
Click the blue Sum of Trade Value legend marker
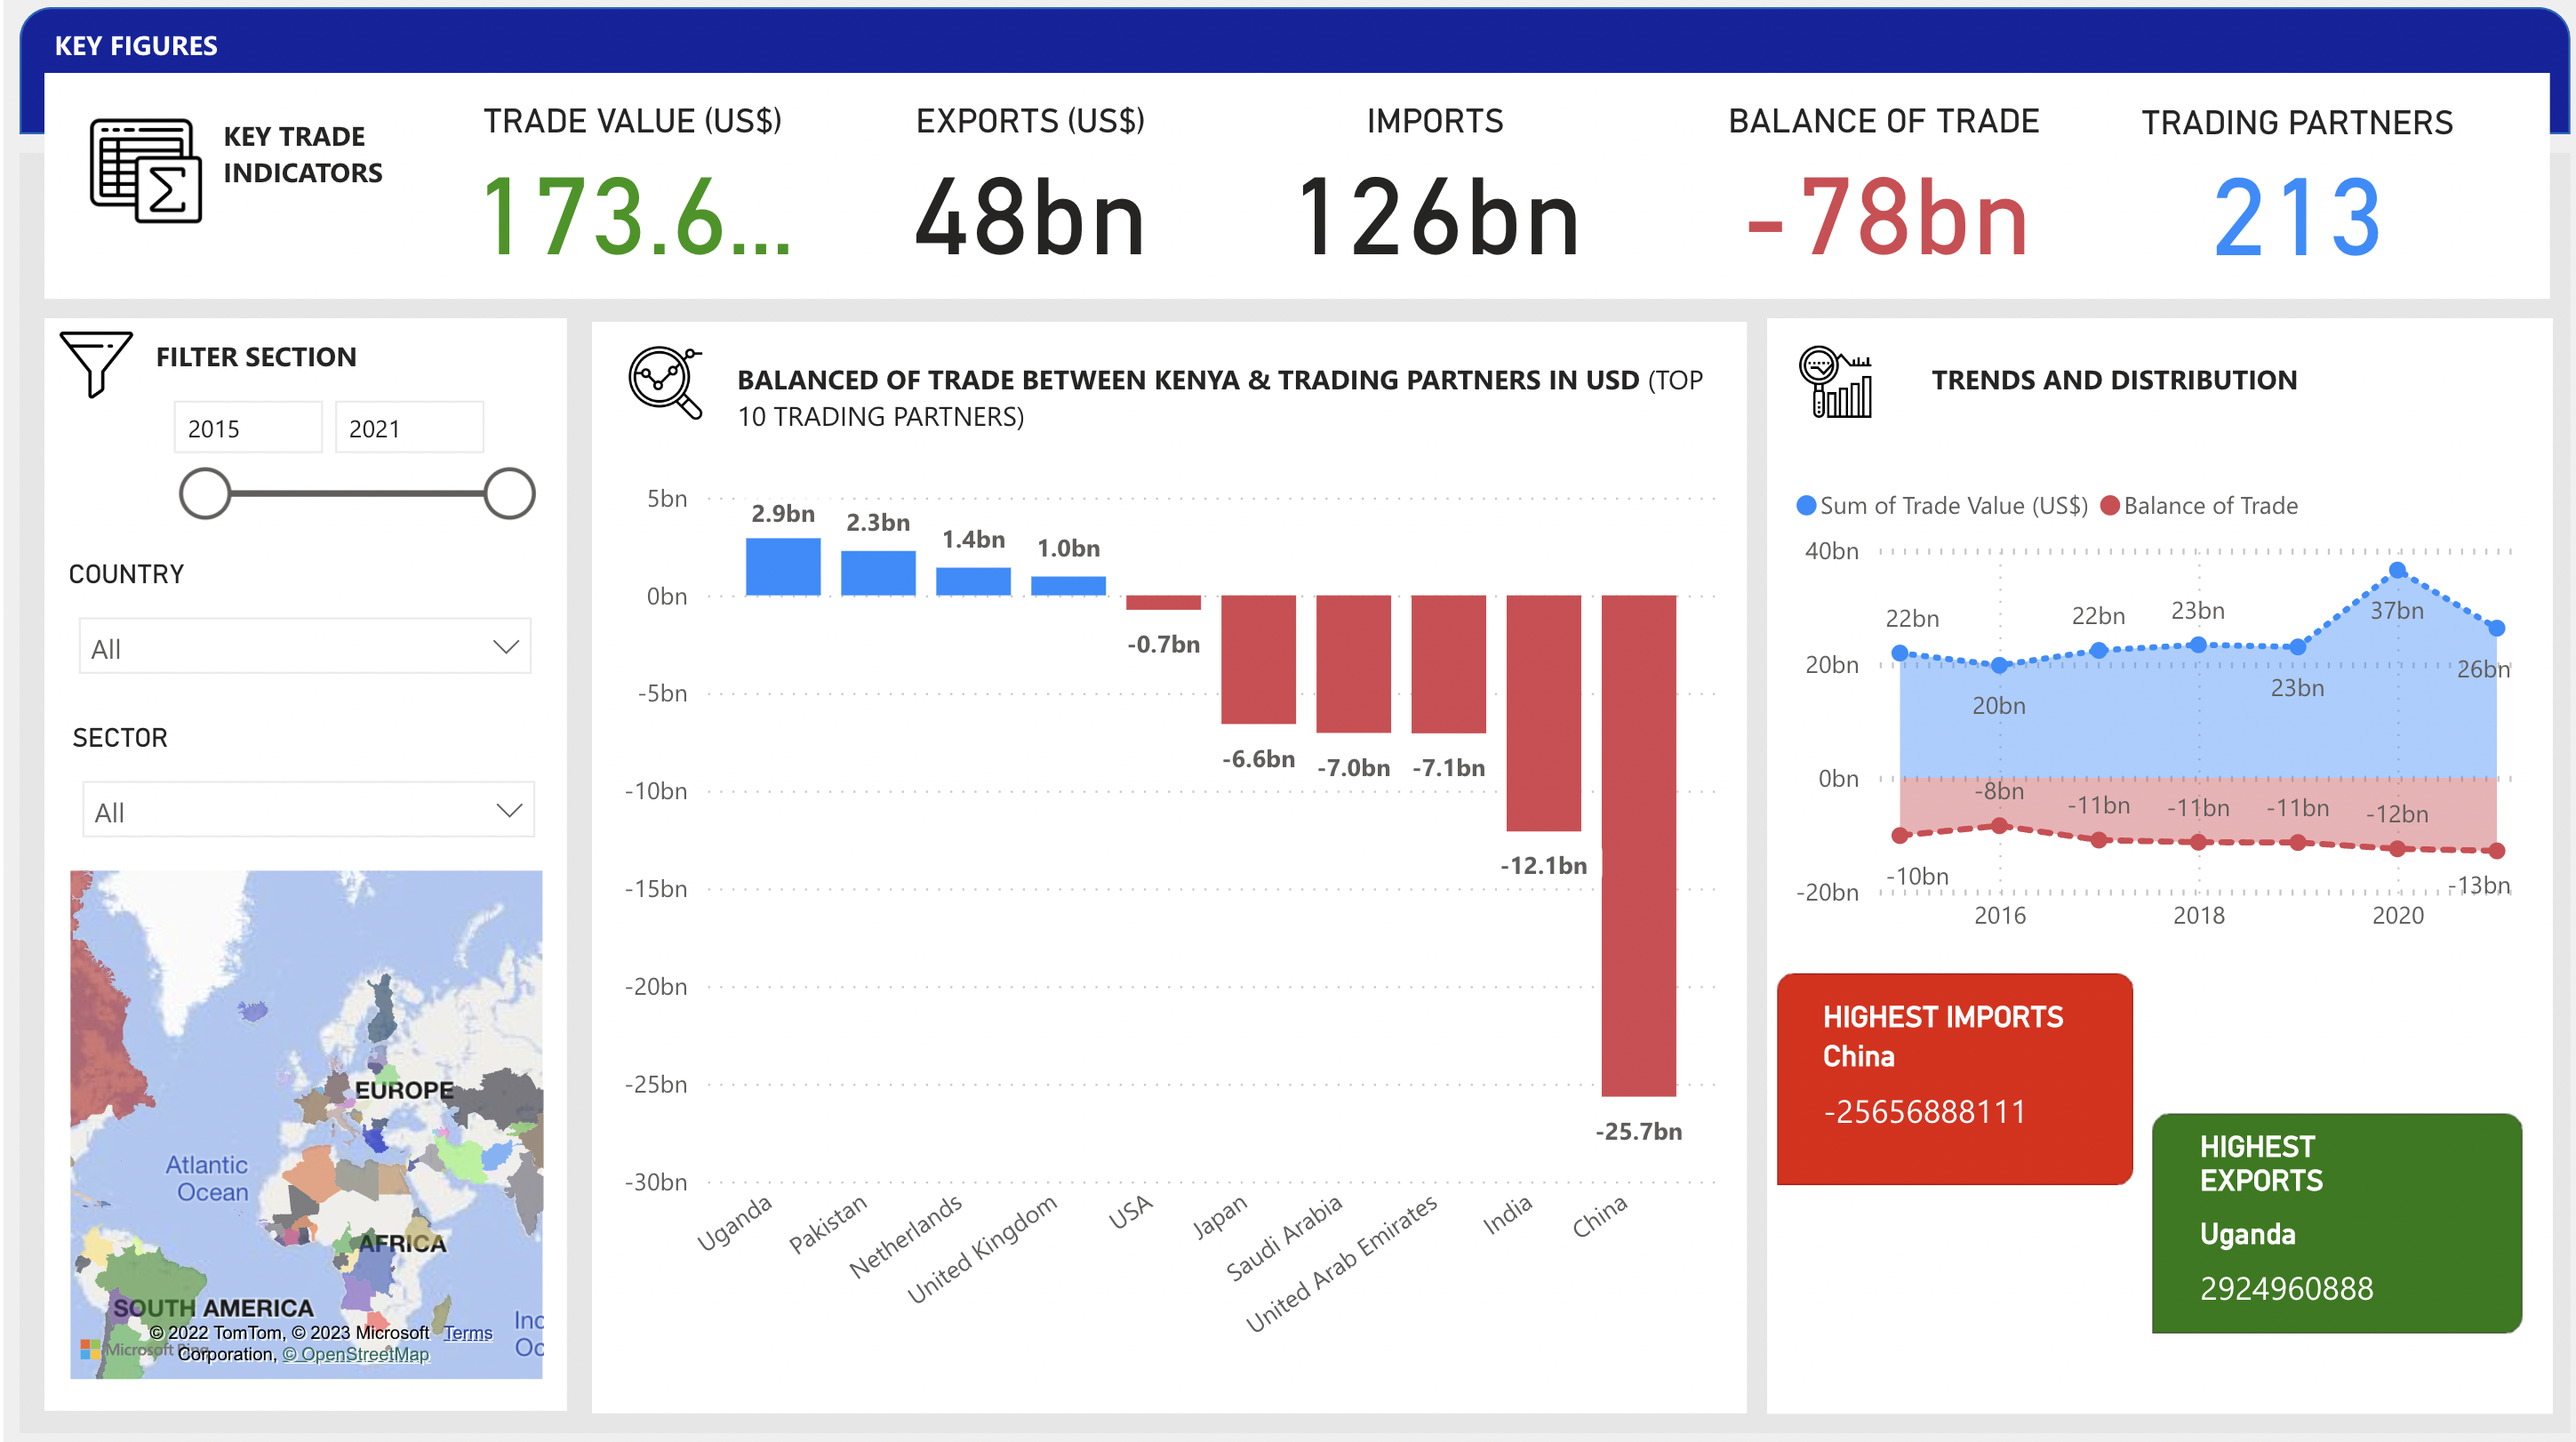1806,506
